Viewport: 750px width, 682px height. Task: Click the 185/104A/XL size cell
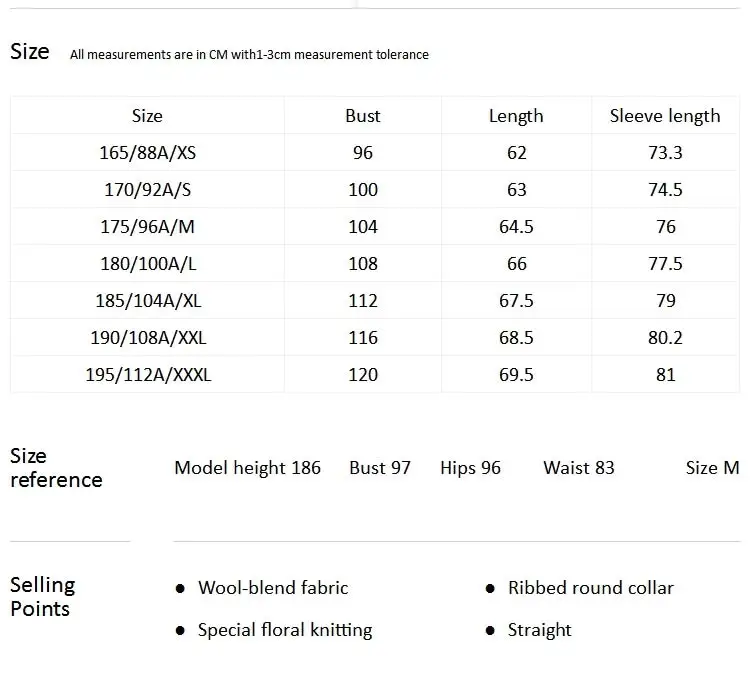(148, 300)
